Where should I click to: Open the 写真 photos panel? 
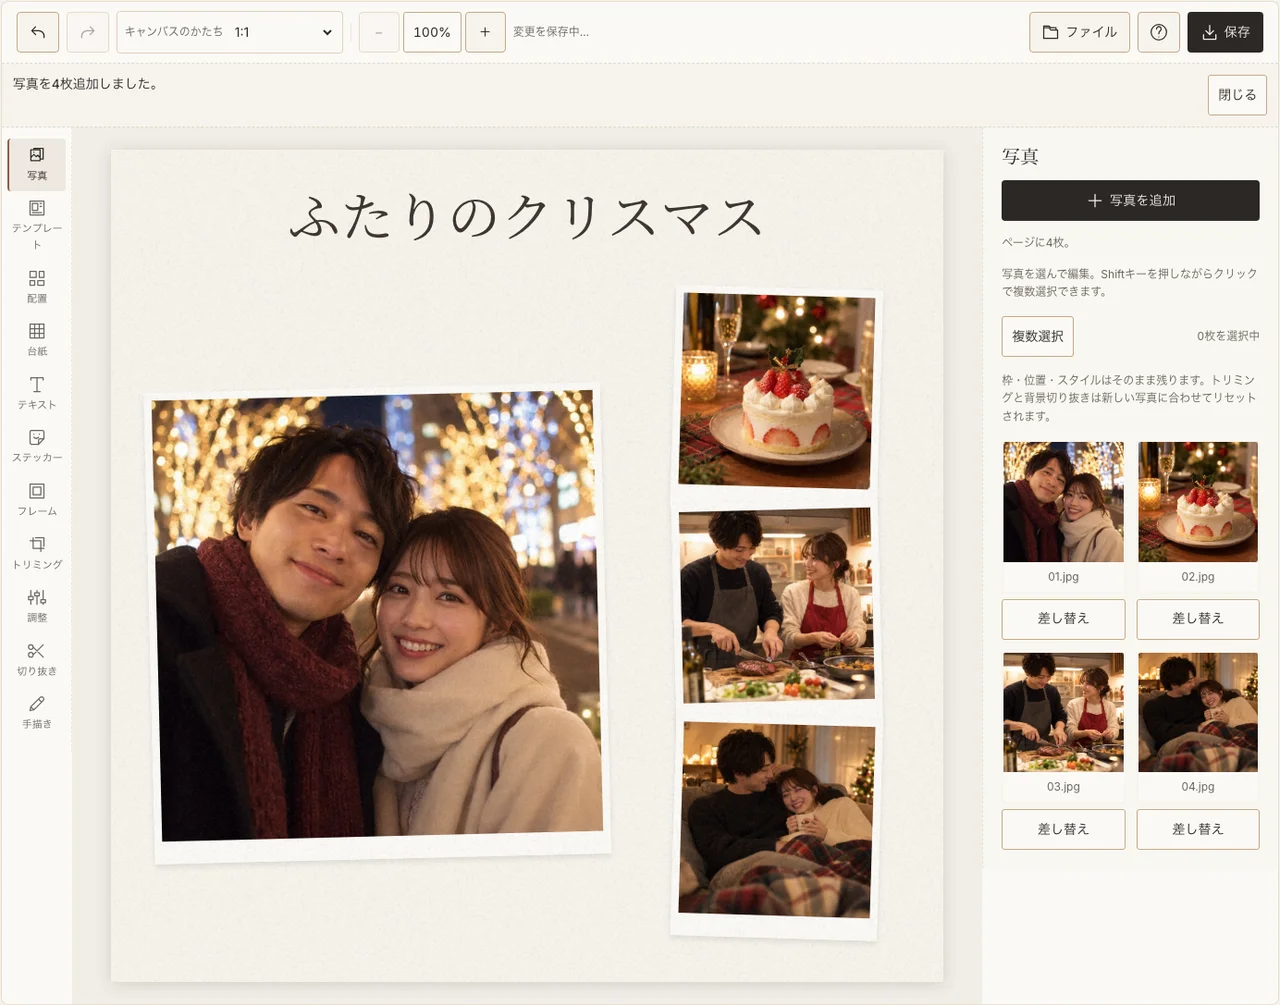click(37, 164)
